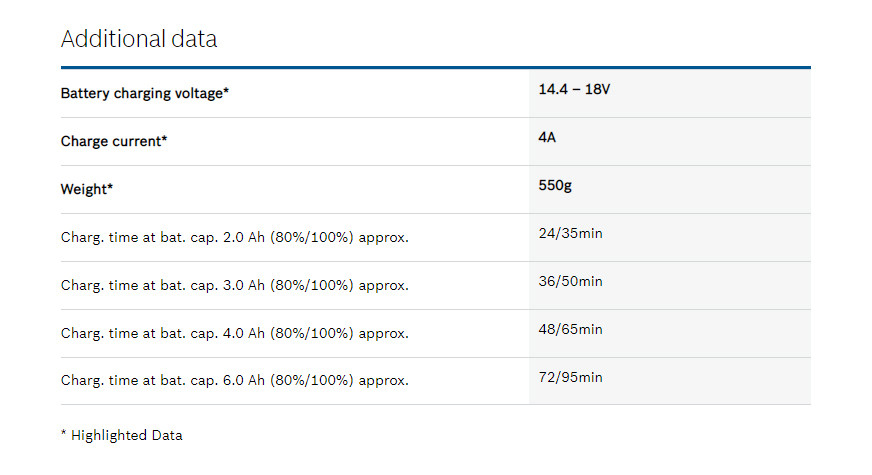Click the 14.4 – 18V voltage value
872x475 pixels.
[574, 89]
